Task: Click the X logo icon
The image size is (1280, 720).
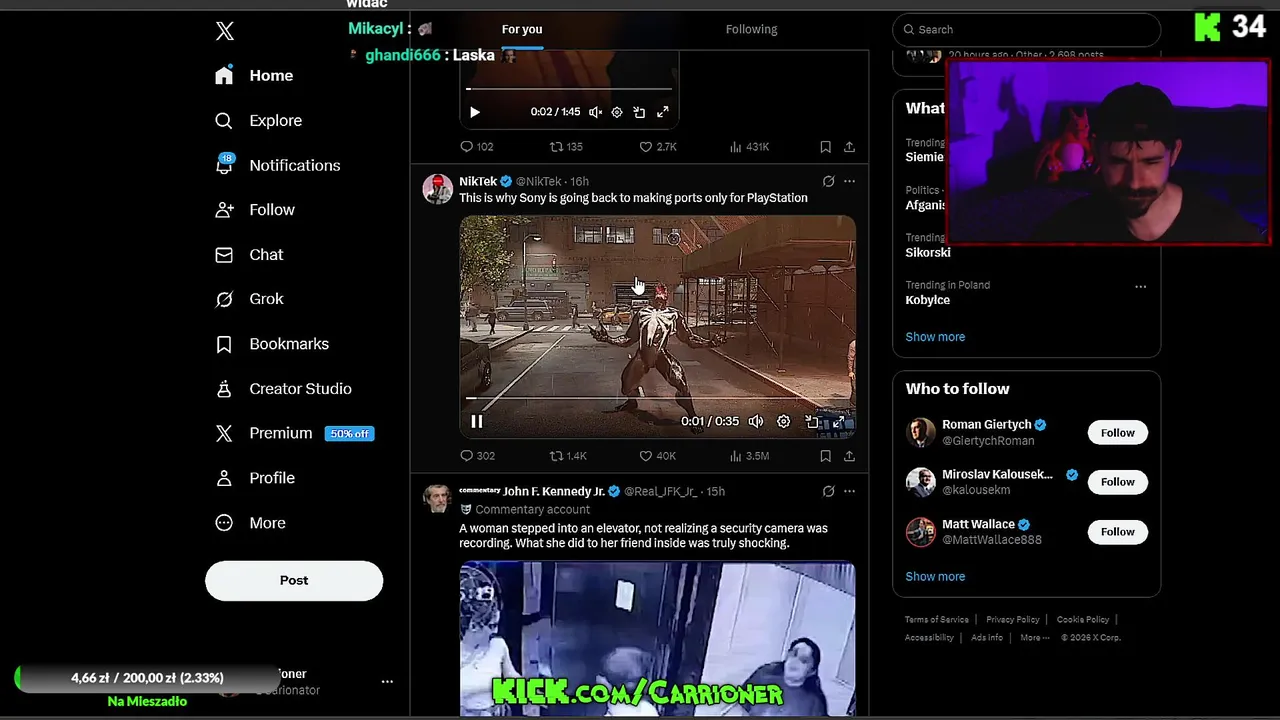Action: click(x=225, y=31)
